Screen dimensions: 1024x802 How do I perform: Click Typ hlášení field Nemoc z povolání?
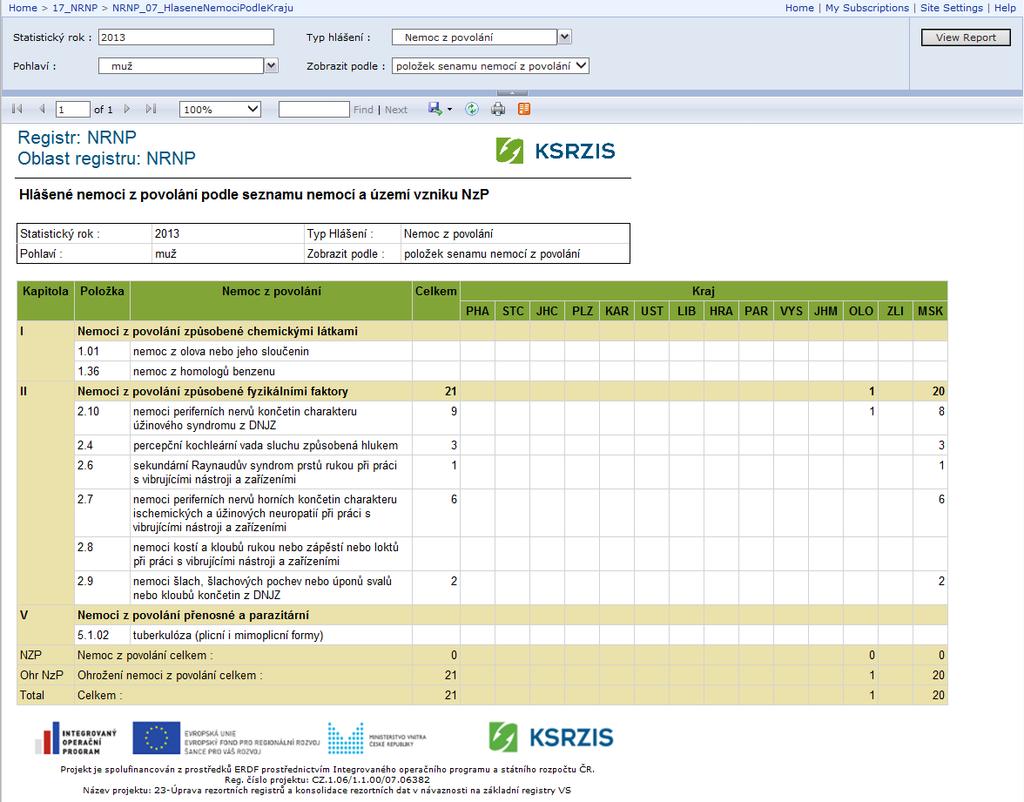tap(474, 37)
